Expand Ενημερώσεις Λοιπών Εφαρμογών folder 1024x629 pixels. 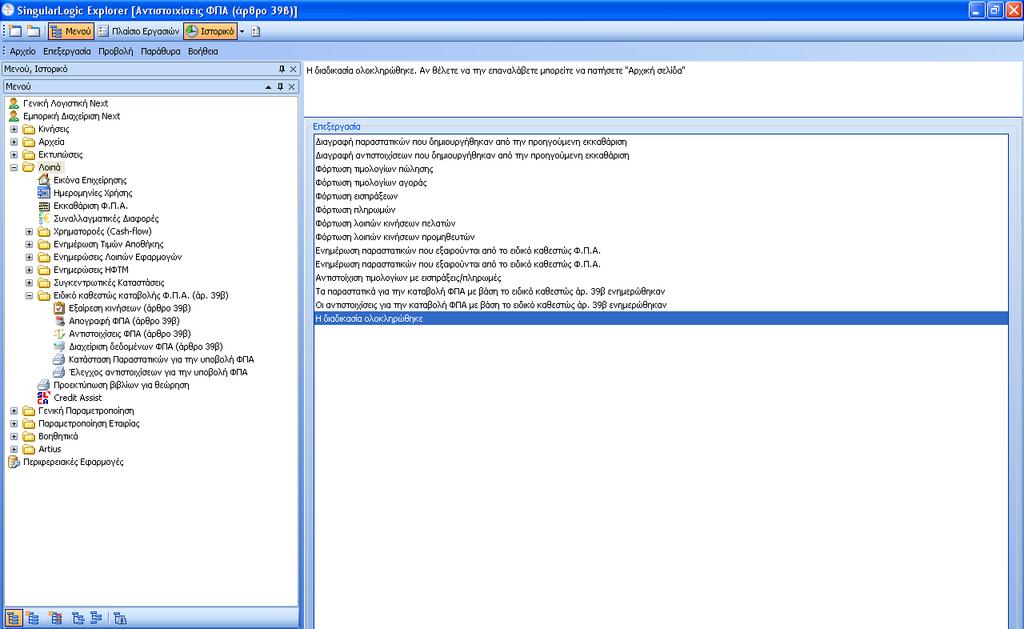(29, 257)
